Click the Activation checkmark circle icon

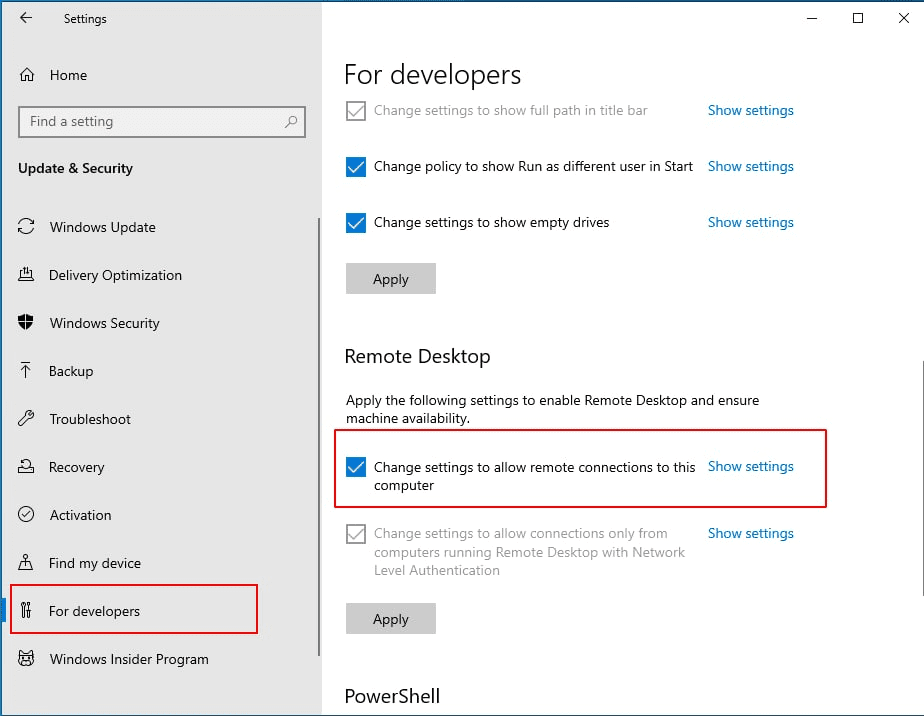coord(26,514)
